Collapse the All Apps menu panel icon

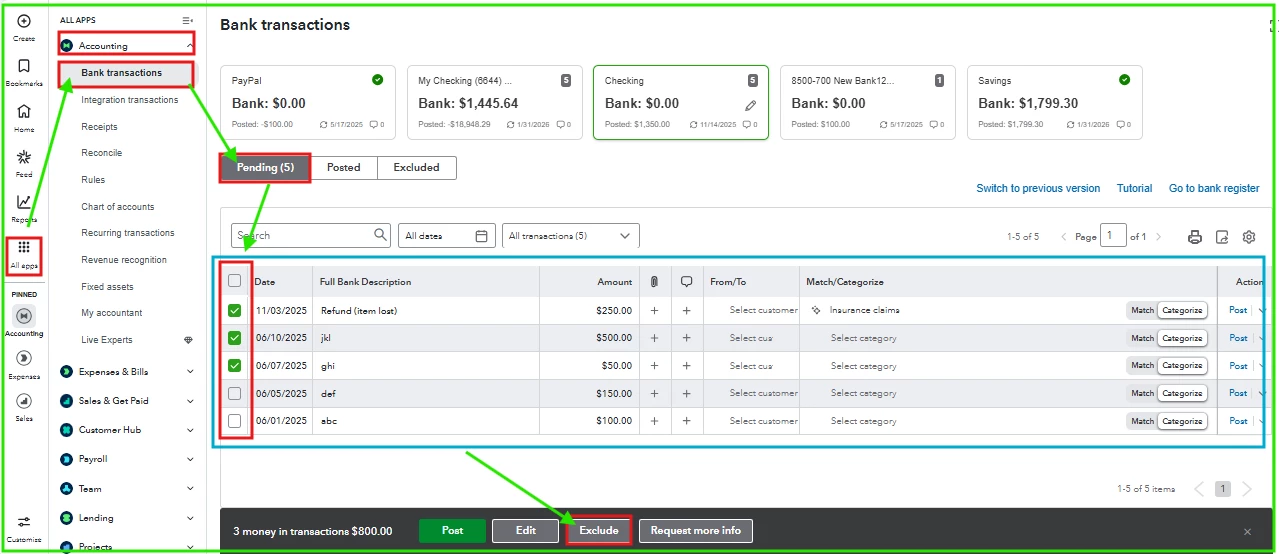point(188,20)
